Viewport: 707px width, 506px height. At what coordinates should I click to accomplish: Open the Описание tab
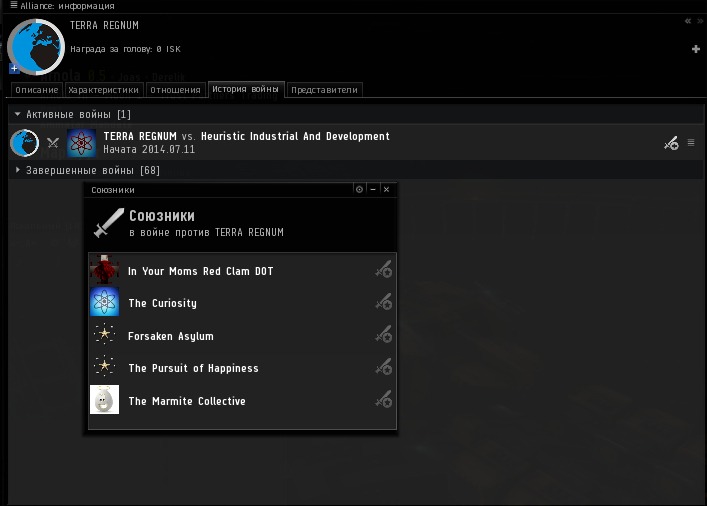(37, 90)
